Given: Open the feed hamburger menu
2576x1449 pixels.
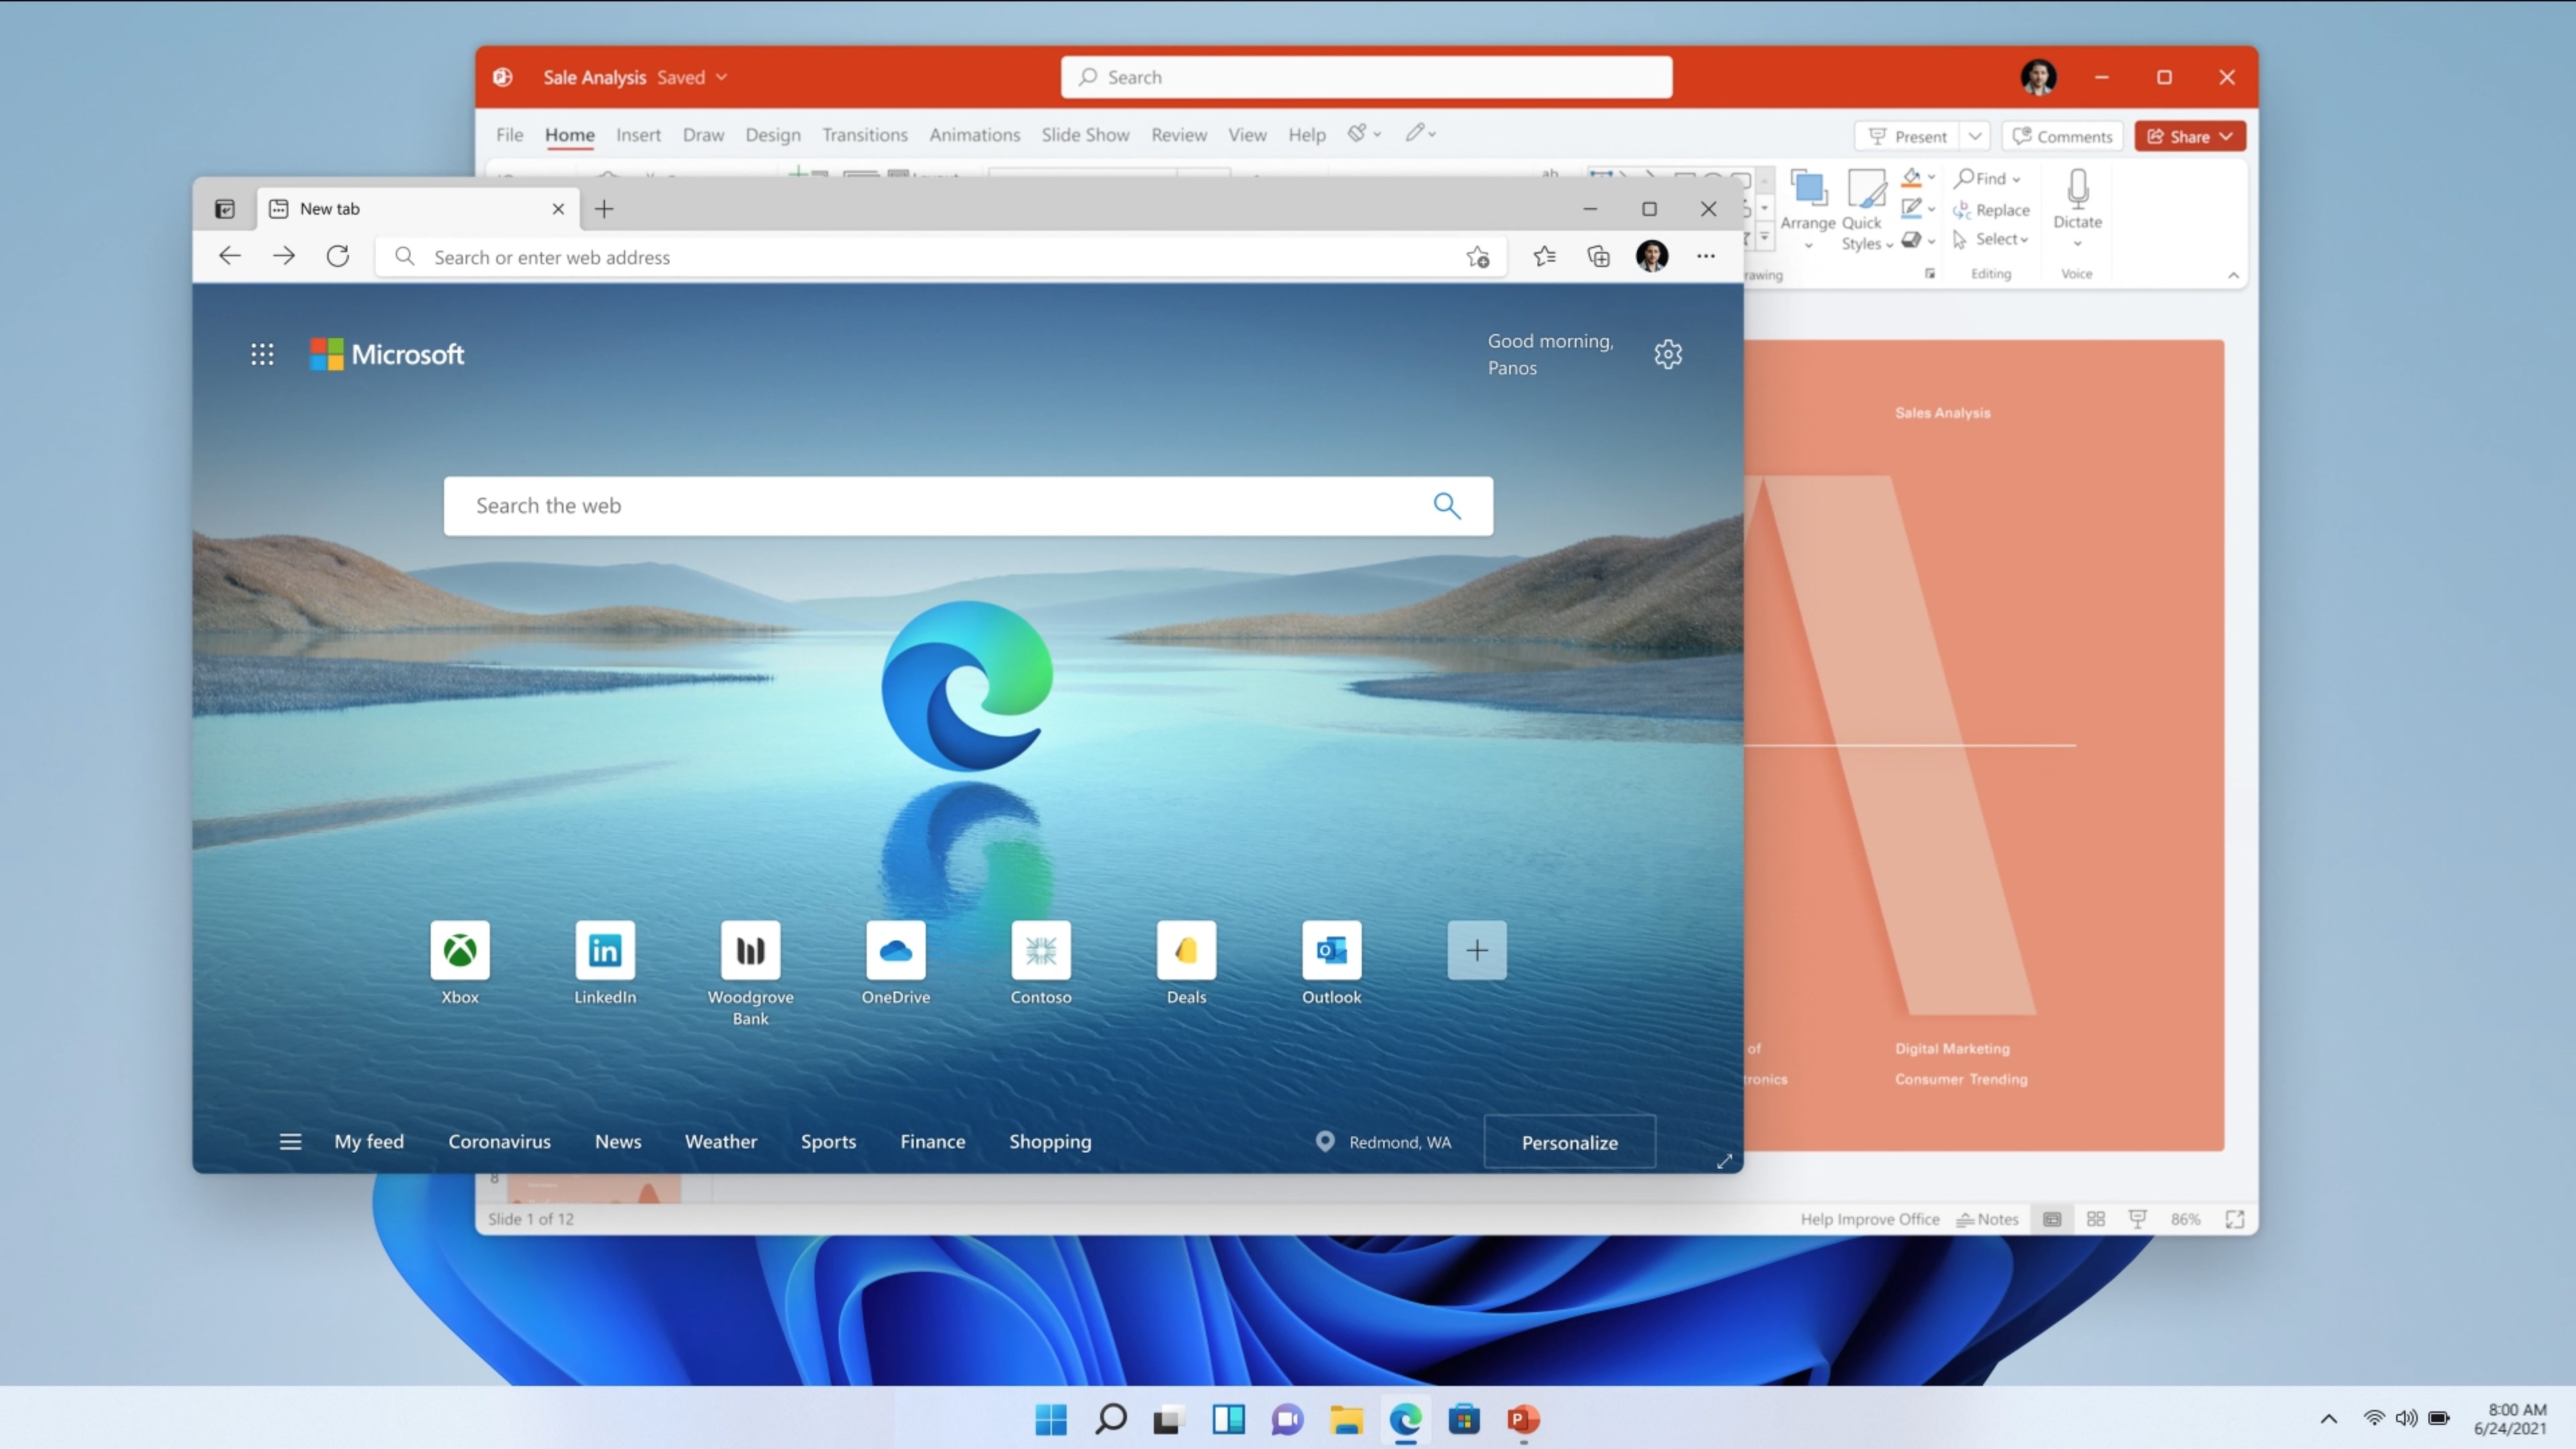Looking at the screenshot, I should [290, 1142].
